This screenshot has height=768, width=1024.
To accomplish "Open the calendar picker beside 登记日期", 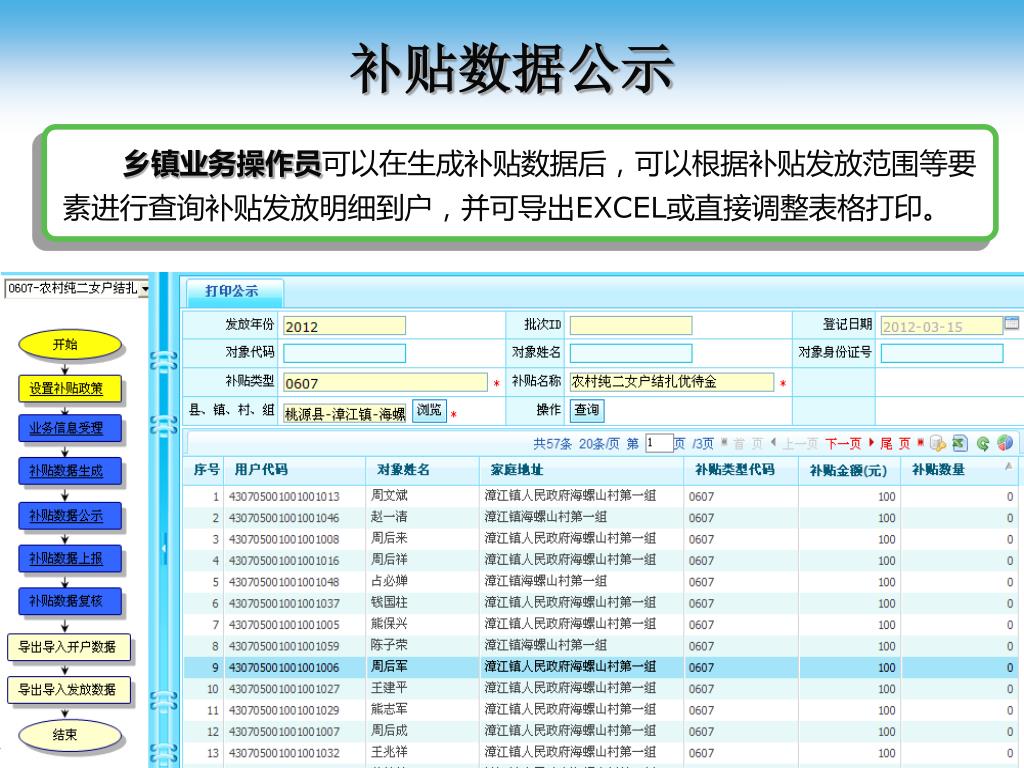I will [1012, 323].
